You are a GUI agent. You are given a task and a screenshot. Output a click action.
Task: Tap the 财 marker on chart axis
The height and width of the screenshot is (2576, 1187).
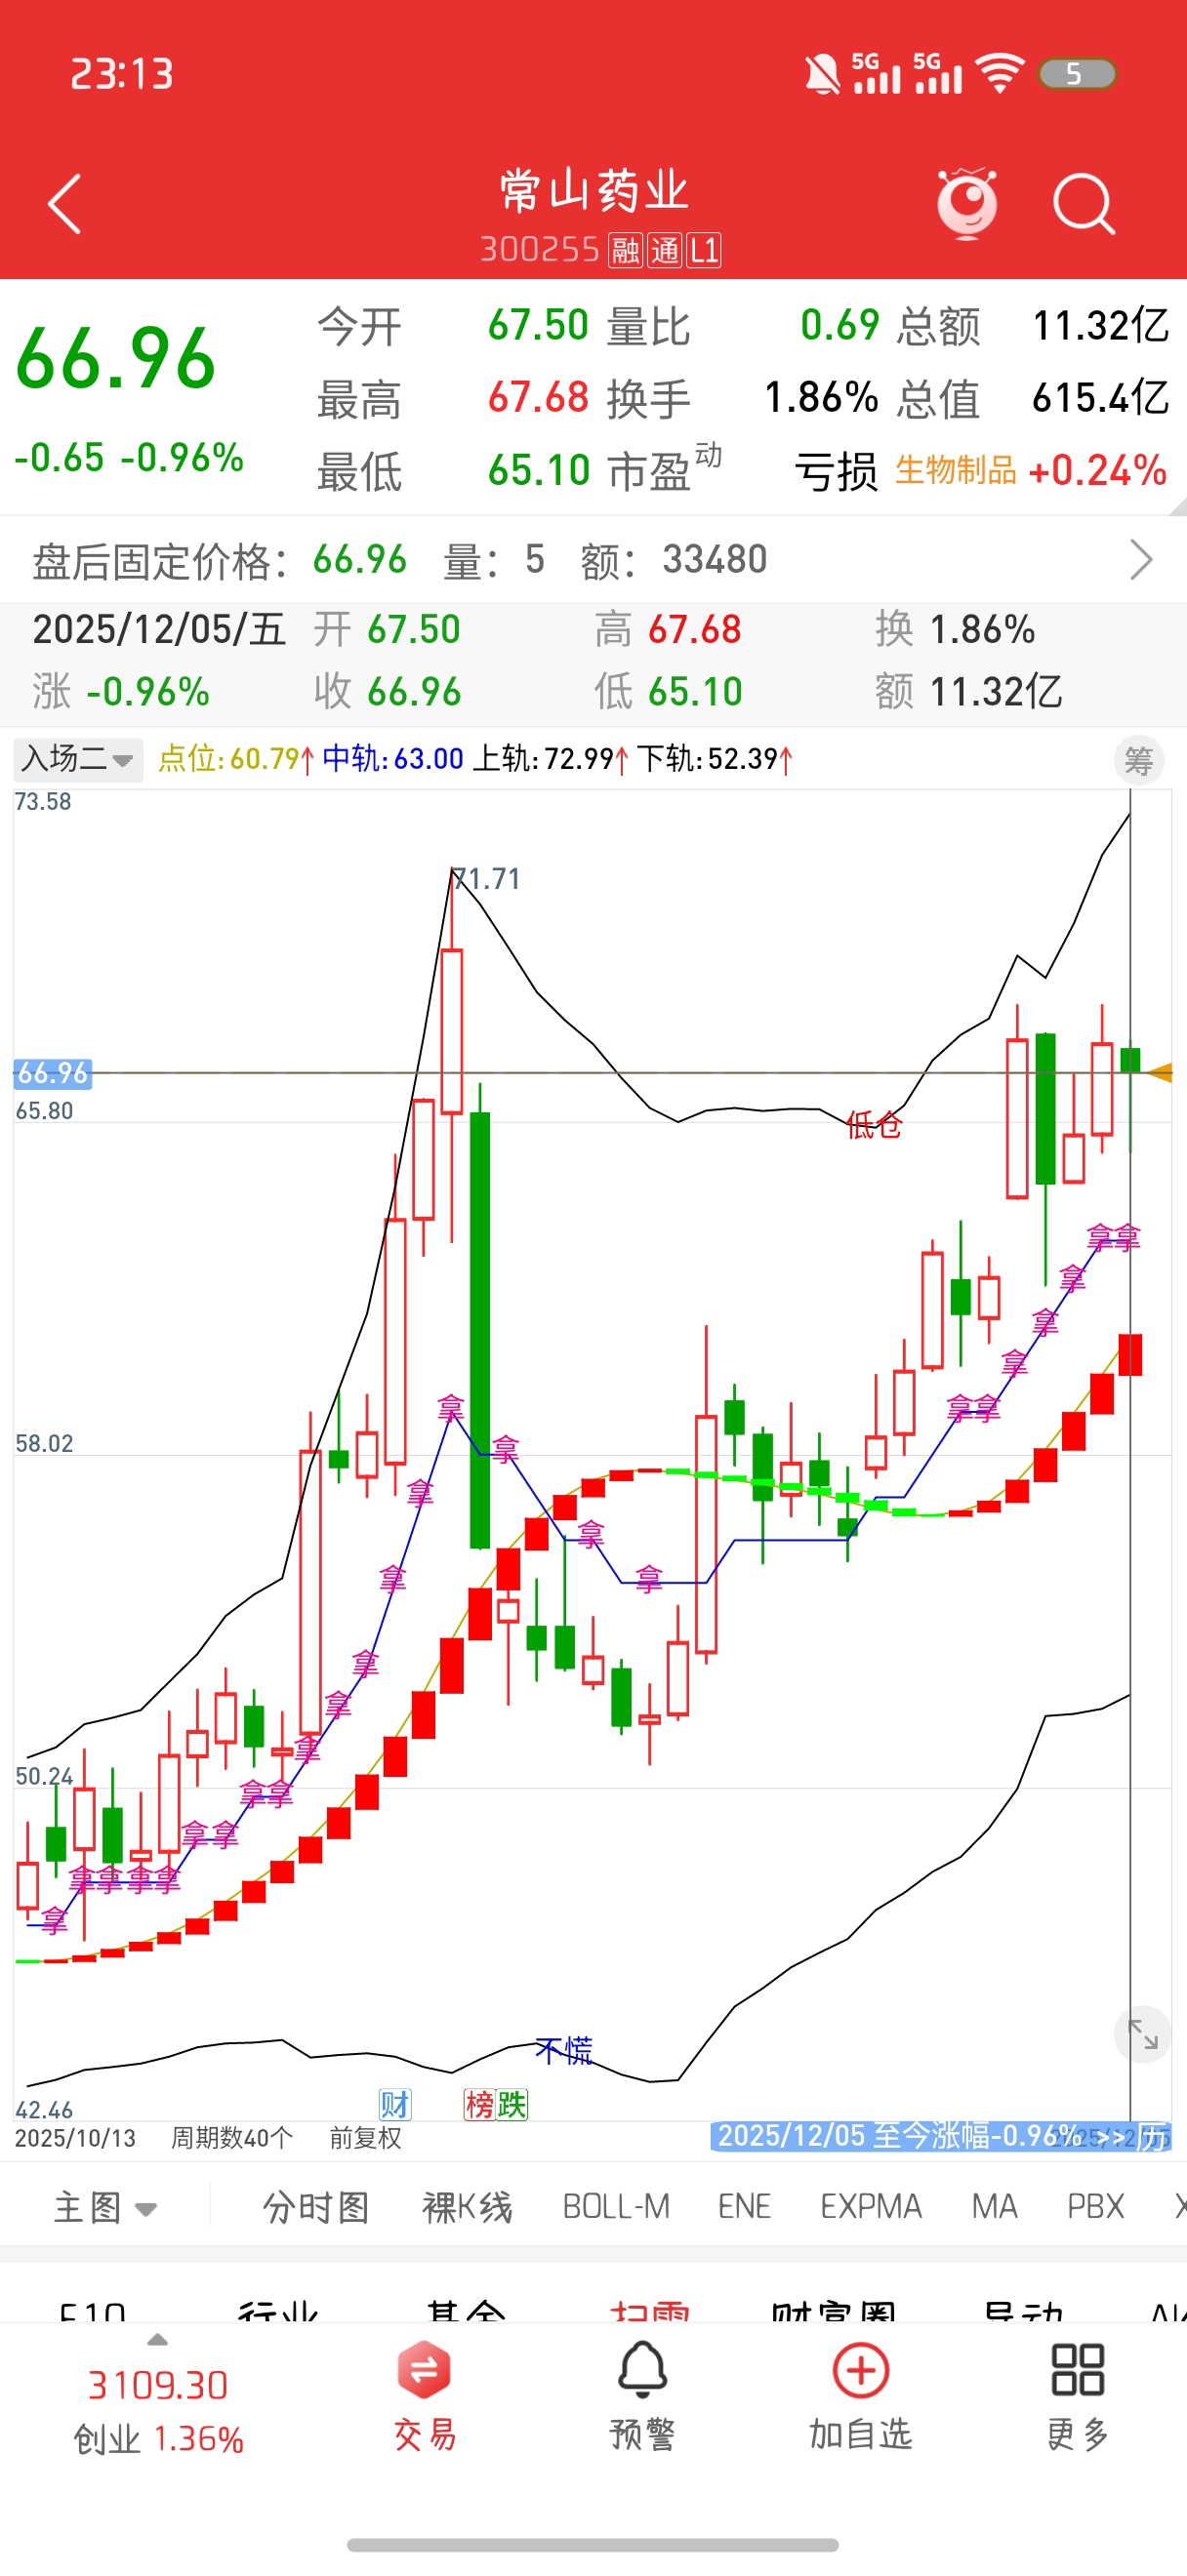coord(394,2105)
